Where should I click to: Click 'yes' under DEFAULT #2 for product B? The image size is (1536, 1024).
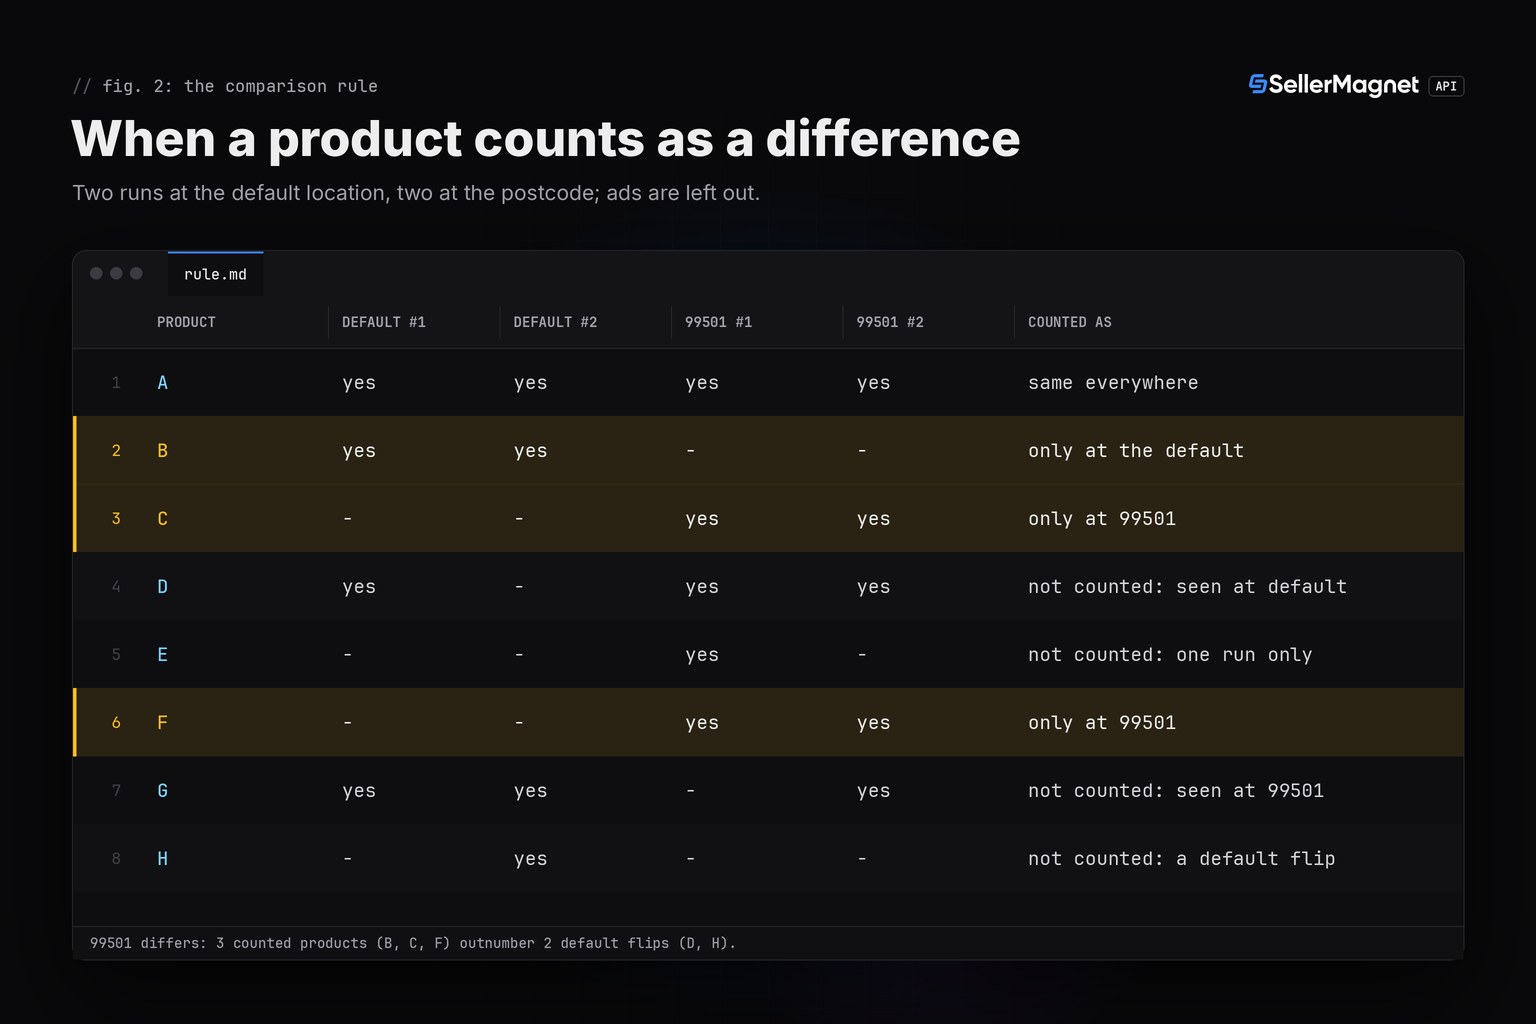[530, 452]
